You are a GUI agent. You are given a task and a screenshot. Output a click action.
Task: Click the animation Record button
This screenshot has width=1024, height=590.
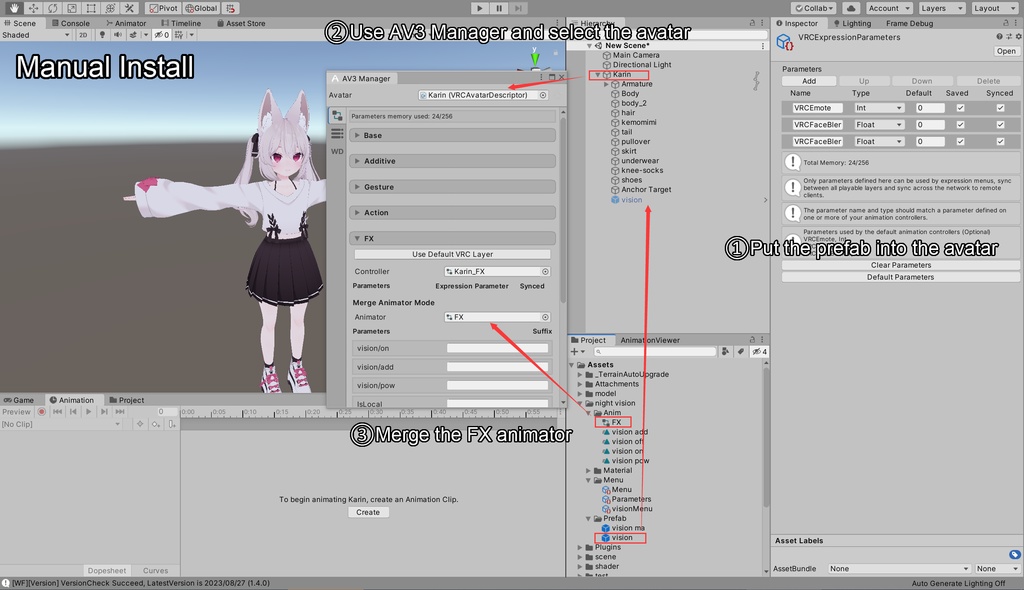point(41,412)
